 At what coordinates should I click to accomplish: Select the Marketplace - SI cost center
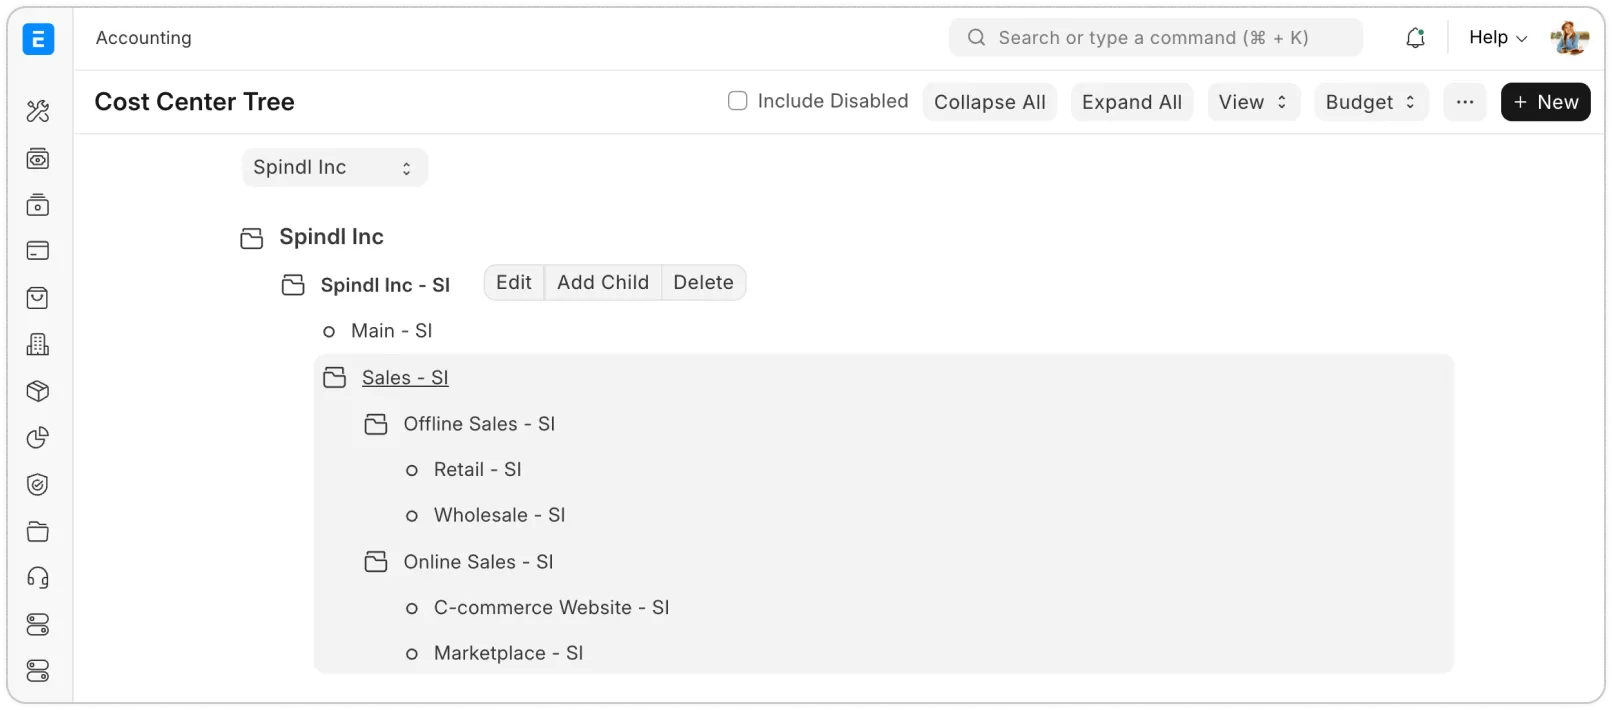tap(508, 654)
